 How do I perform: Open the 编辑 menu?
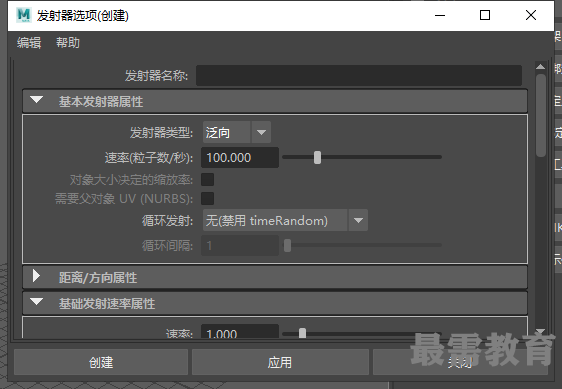click(29, 43)
